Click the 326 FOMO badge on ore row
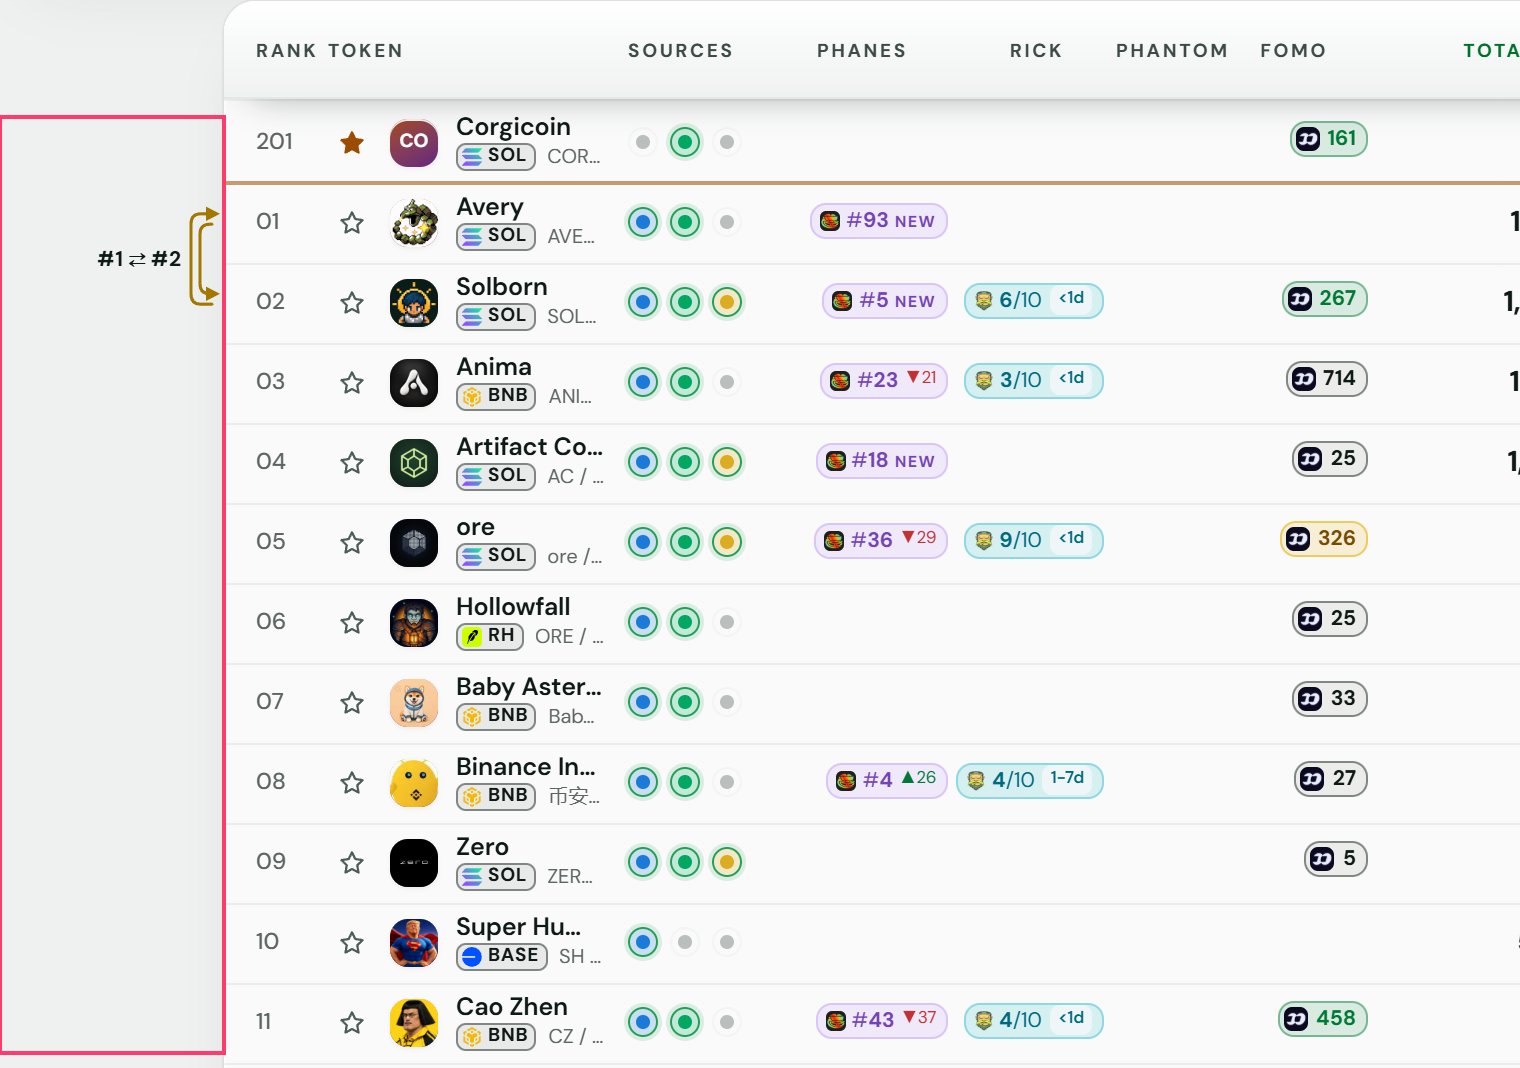 click(x=1323, y=539)
